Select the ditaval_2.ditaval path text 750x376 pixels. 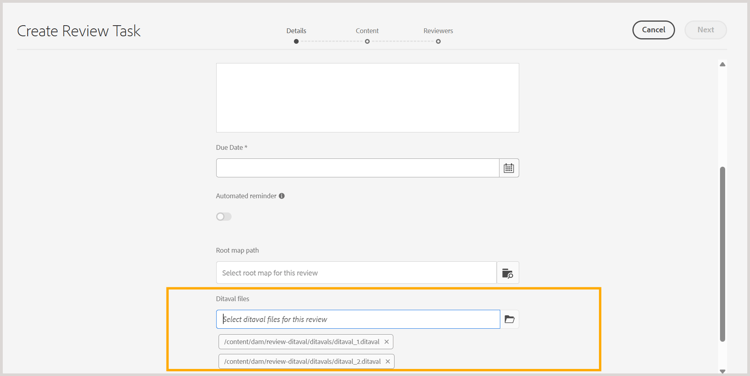pos(302,362)
